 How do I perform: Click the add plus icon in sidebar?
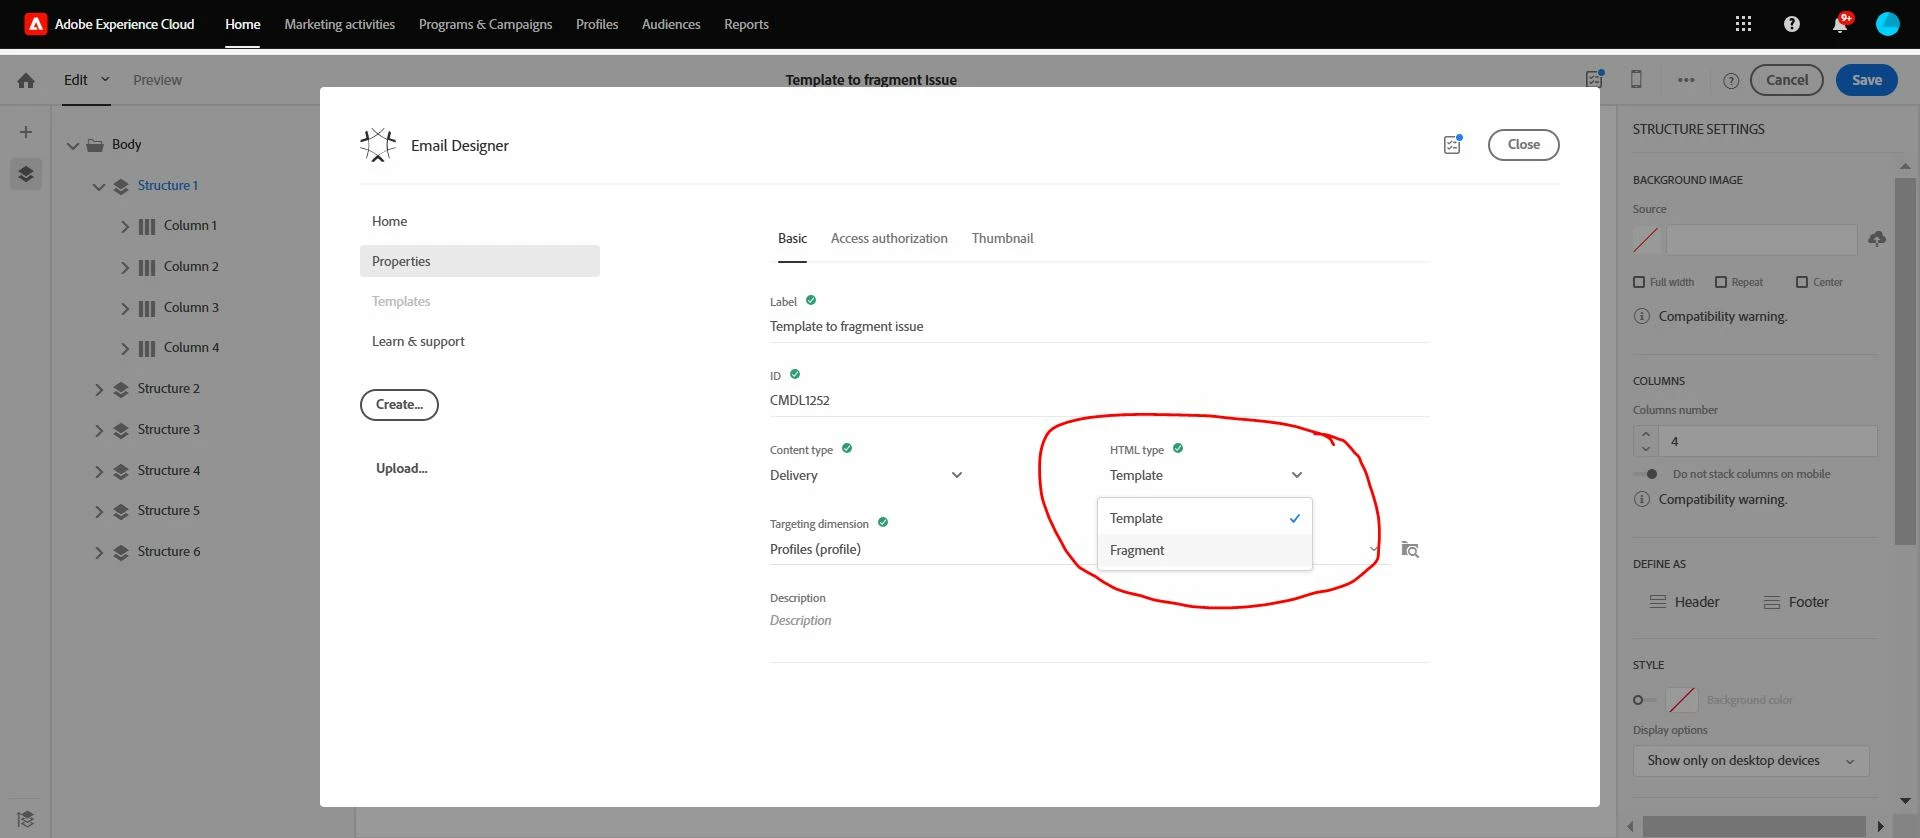(26, 132)
